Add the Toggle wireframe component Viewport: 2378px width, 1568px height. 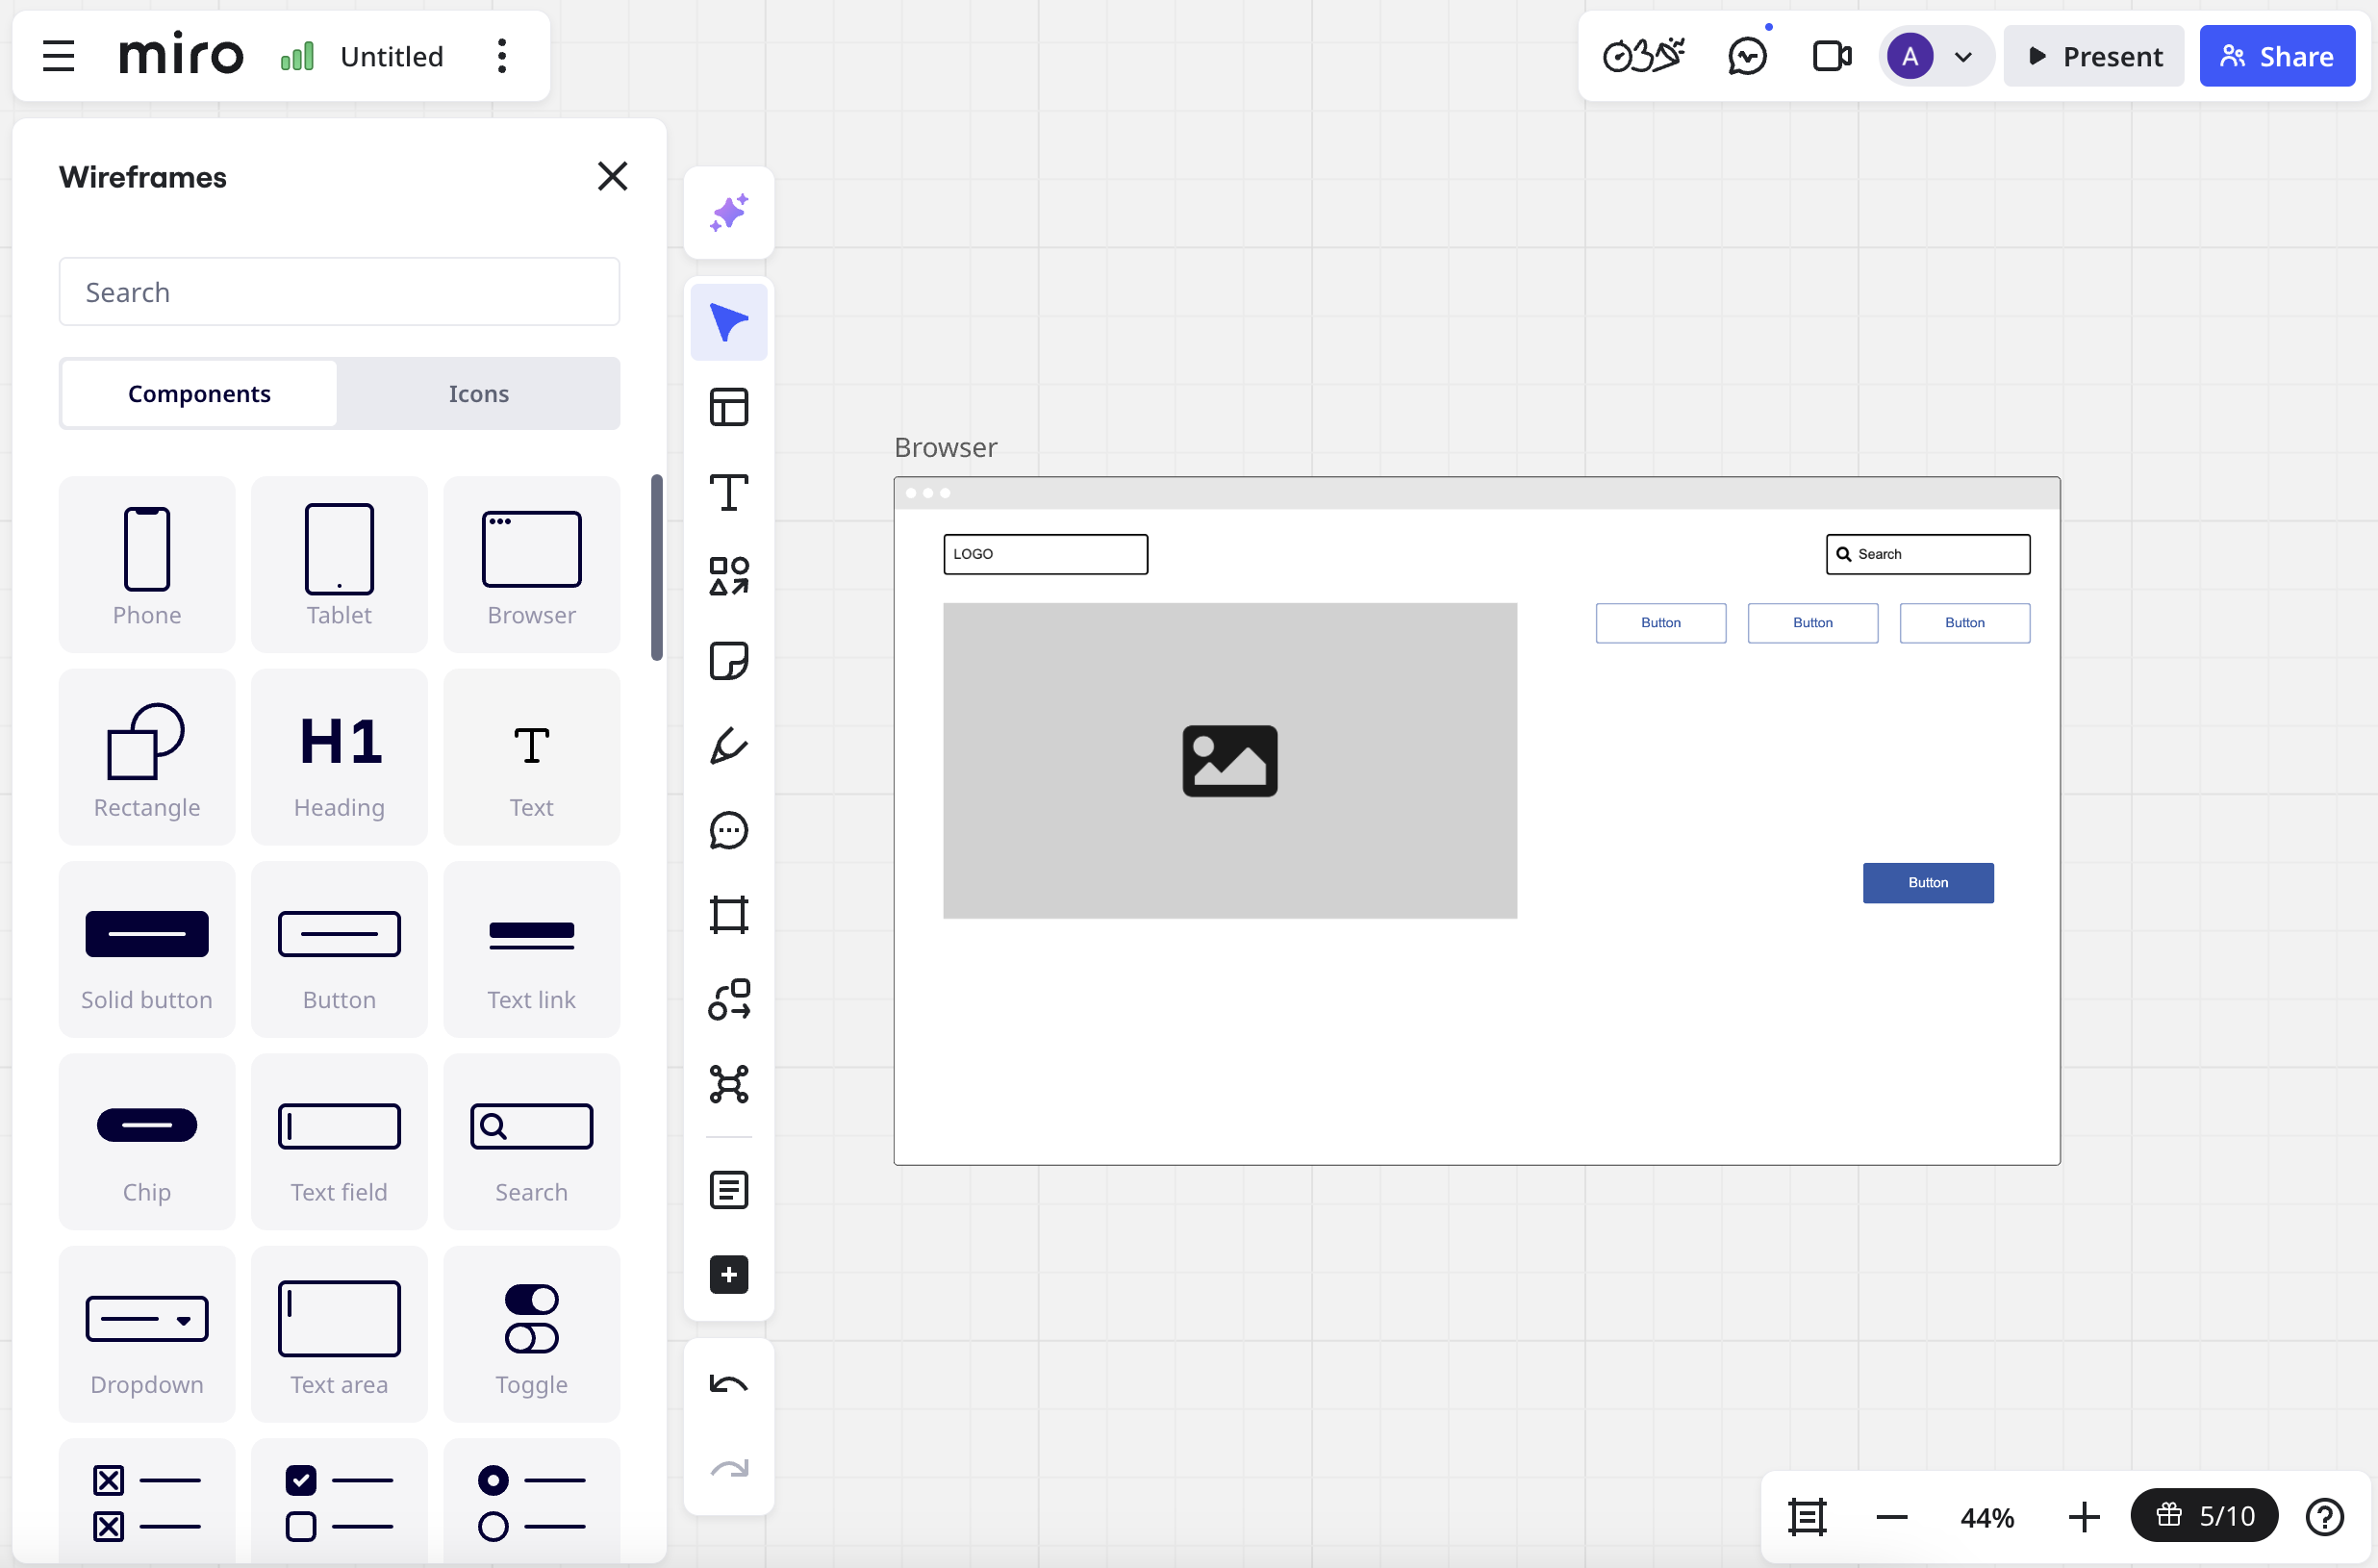point(531,1334)
